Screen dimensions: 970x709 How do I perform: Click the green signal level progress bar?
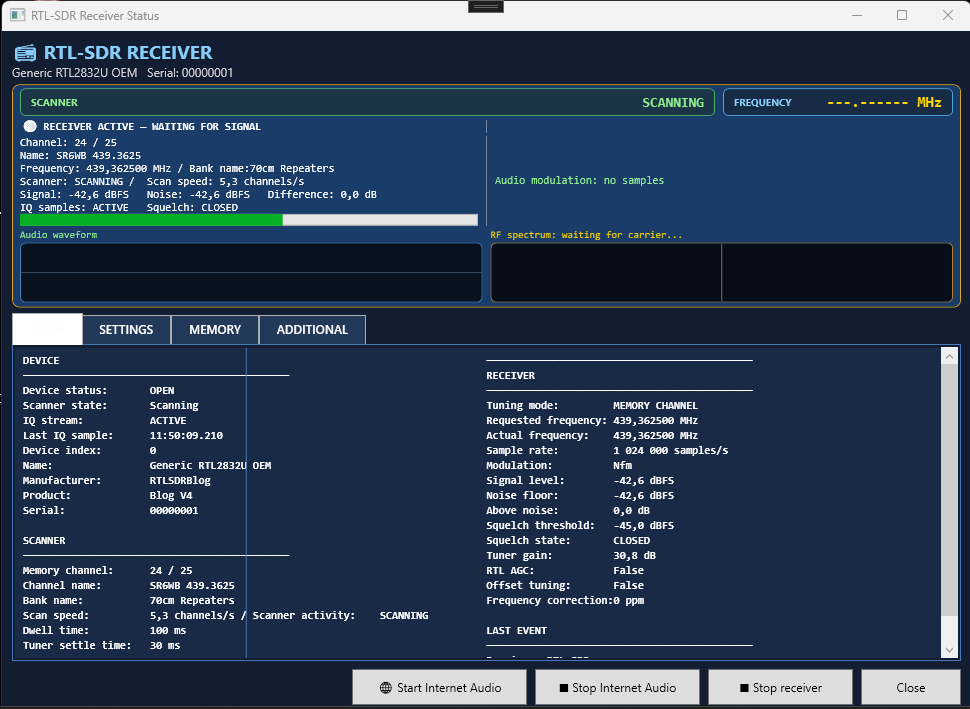pos(249,220)
